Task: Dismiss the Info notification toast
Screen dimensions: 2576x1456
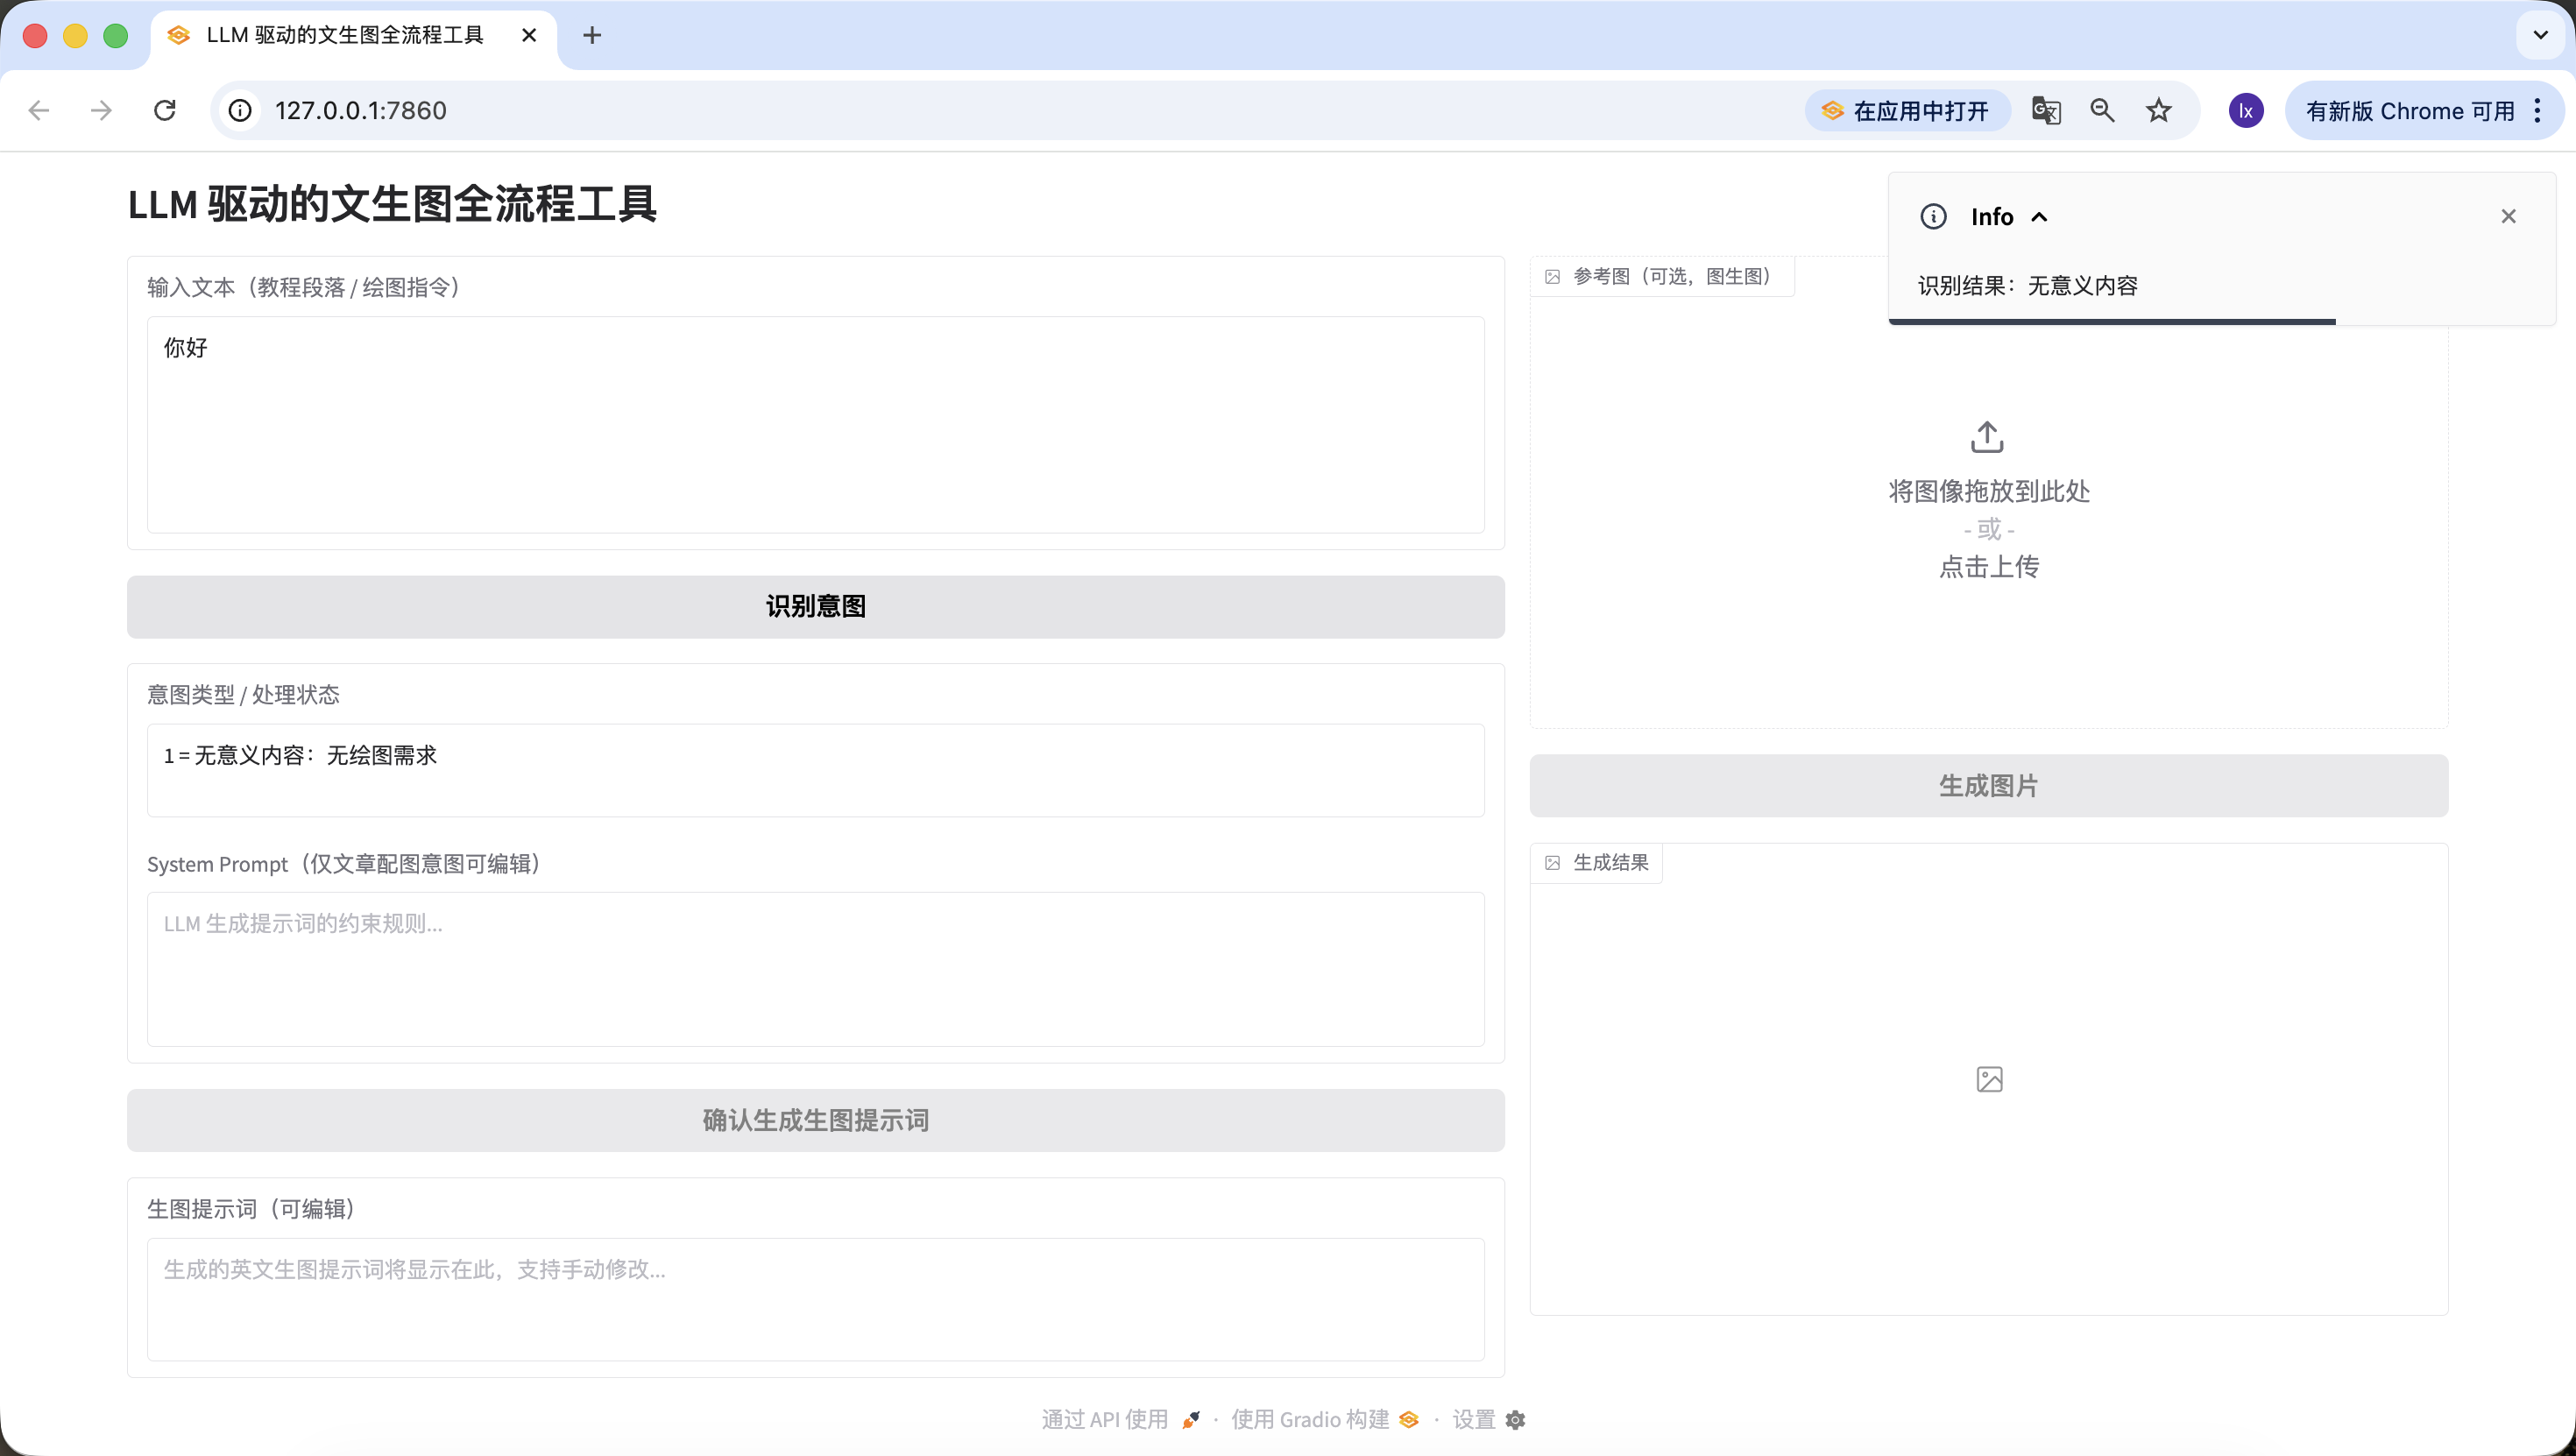Action: pyautogui.click(x=2508, y=216)
